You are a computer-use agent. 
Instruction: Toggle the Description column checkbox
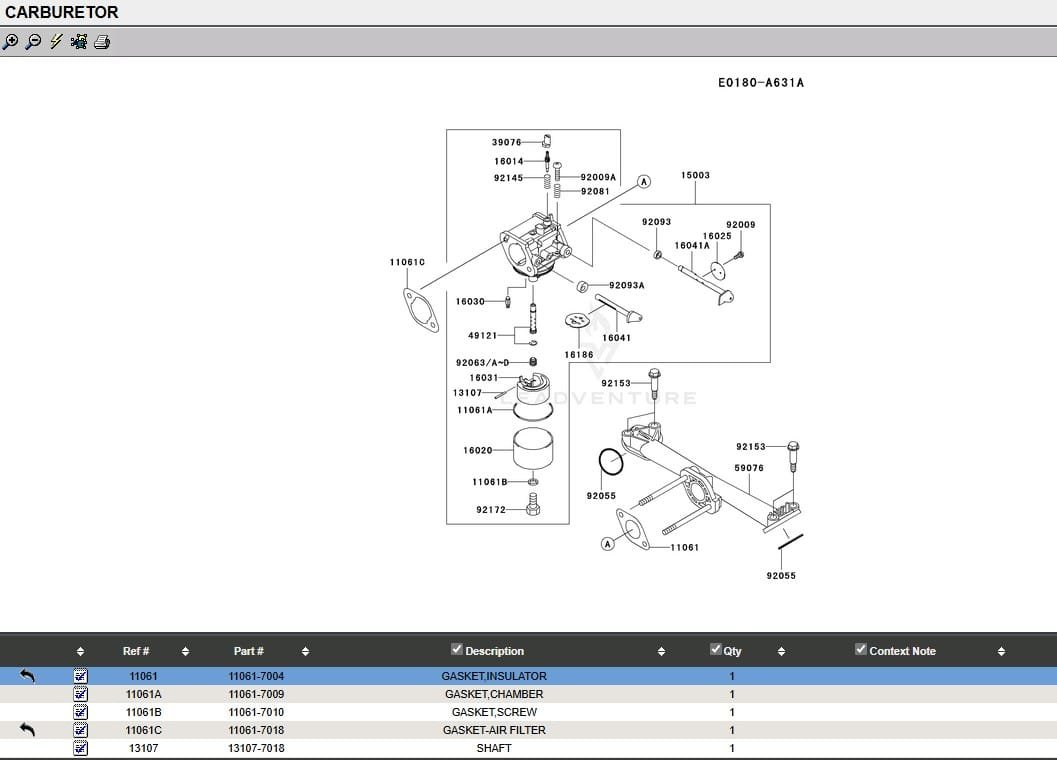(x=457, y=650)
